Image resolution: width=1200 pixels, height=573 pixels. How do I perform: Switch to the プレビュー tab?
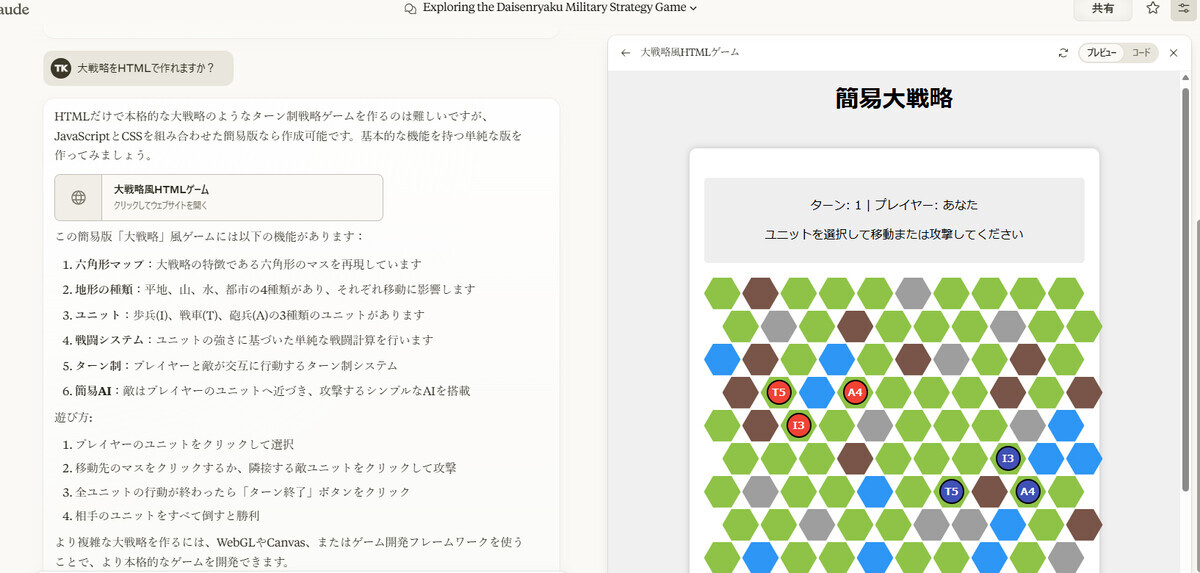pos(1101,52)
